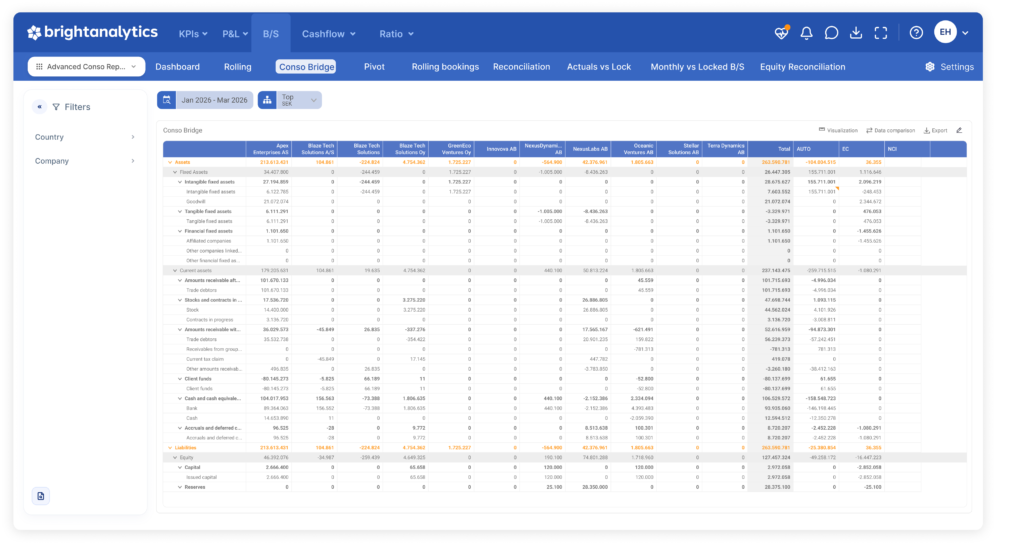Open the P&L menu

point(235,34)
